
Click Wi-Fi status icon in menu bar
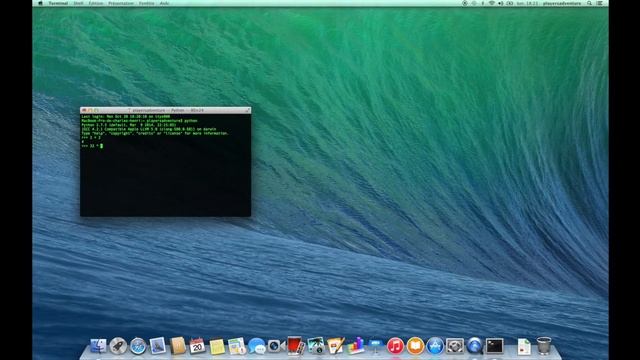(492, 3)
